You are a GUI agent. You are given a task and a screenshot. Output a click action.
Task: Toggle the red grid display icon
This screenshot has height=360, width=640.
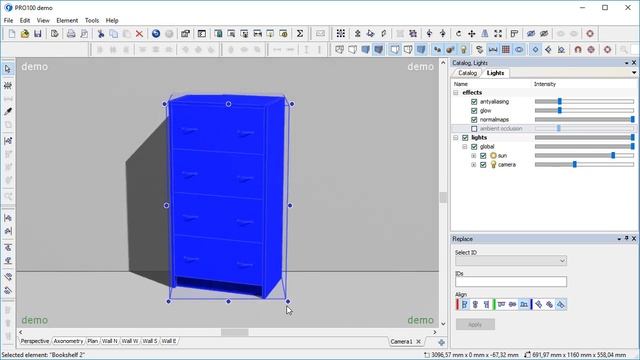click(x=506, y=50)
